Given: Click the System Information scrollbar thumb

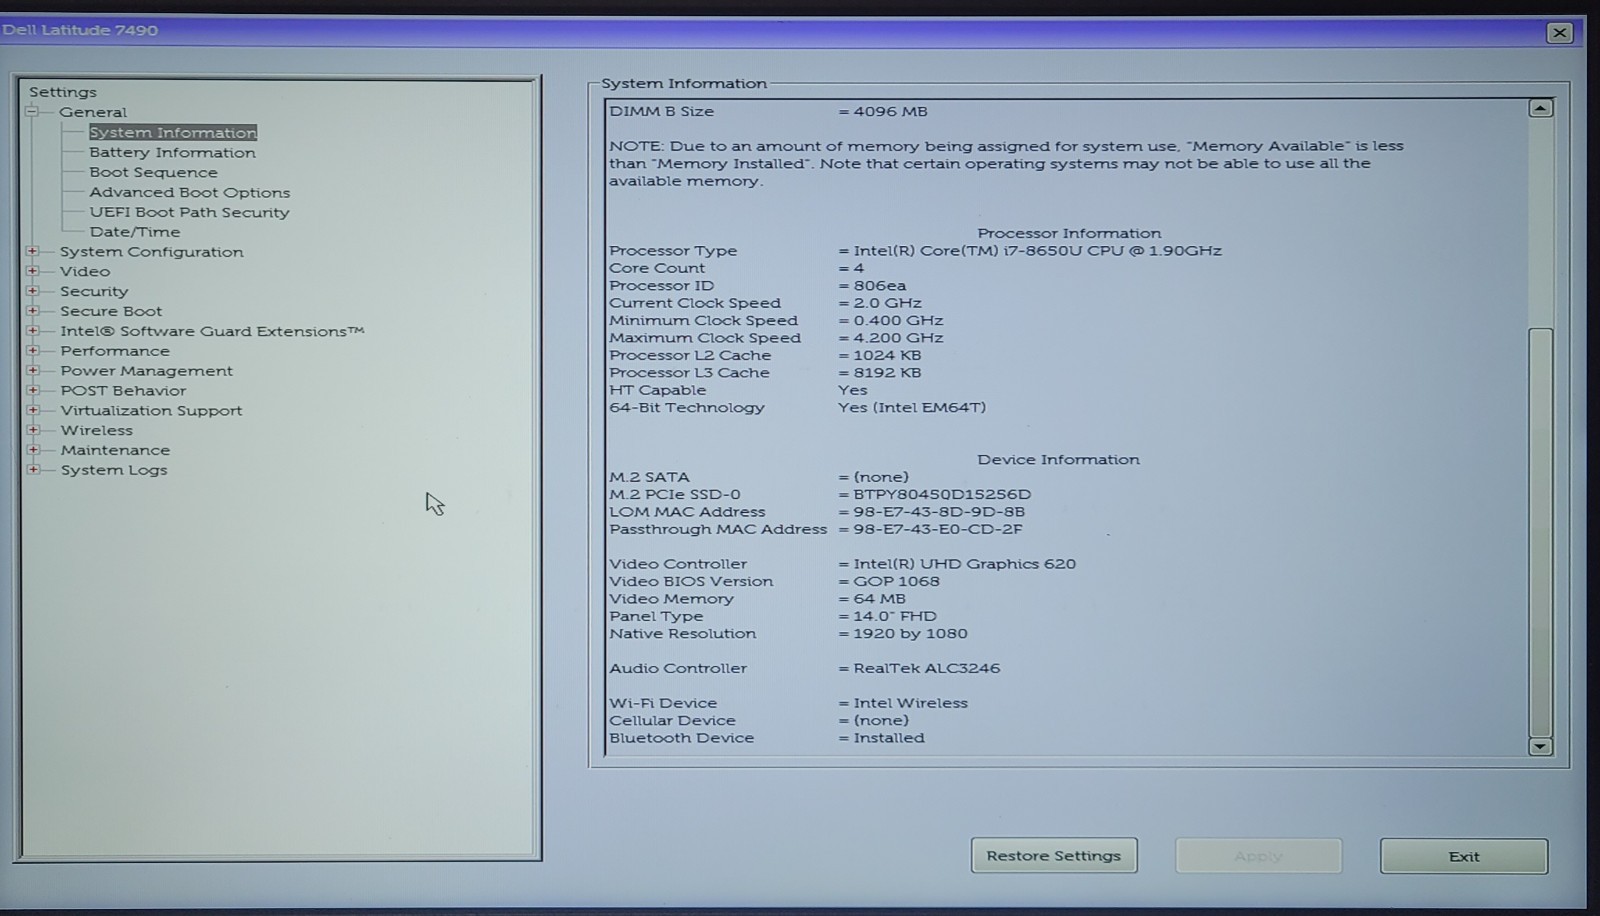Looking at the screenshot, I should point(1541,532).
